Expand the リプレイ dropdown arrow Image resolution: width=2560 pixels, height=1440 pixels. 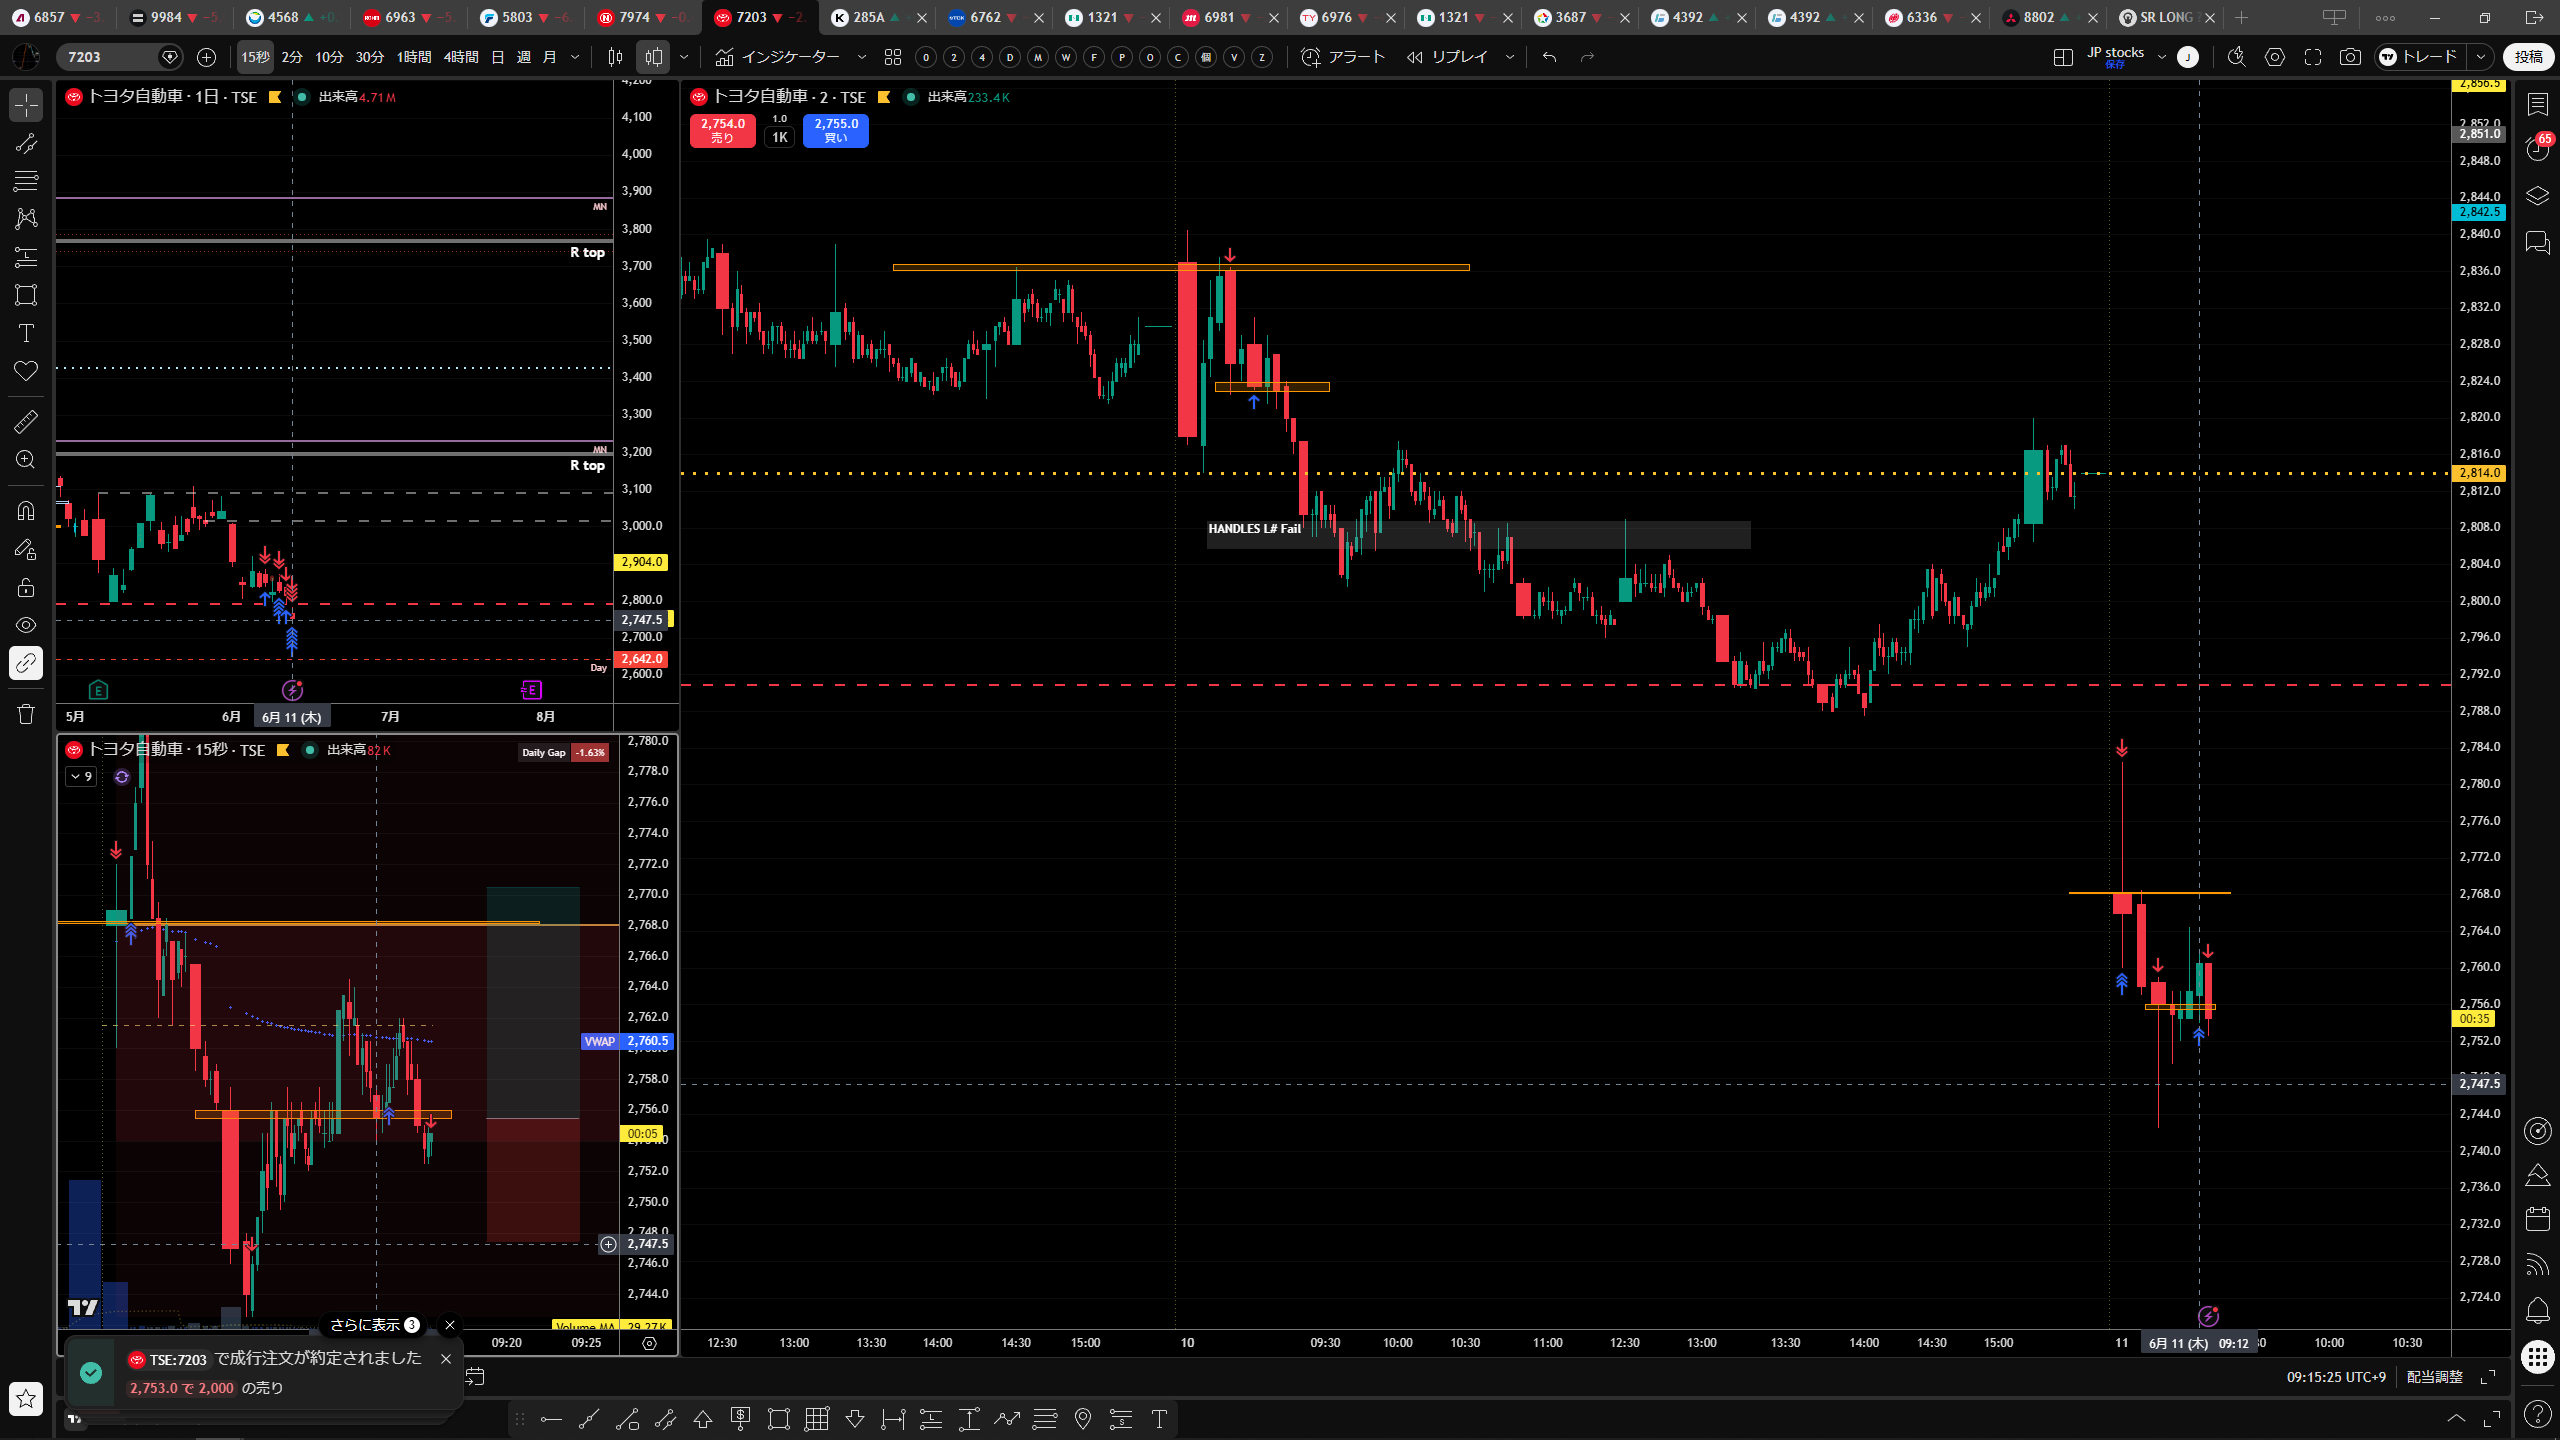click(1510, 57)
